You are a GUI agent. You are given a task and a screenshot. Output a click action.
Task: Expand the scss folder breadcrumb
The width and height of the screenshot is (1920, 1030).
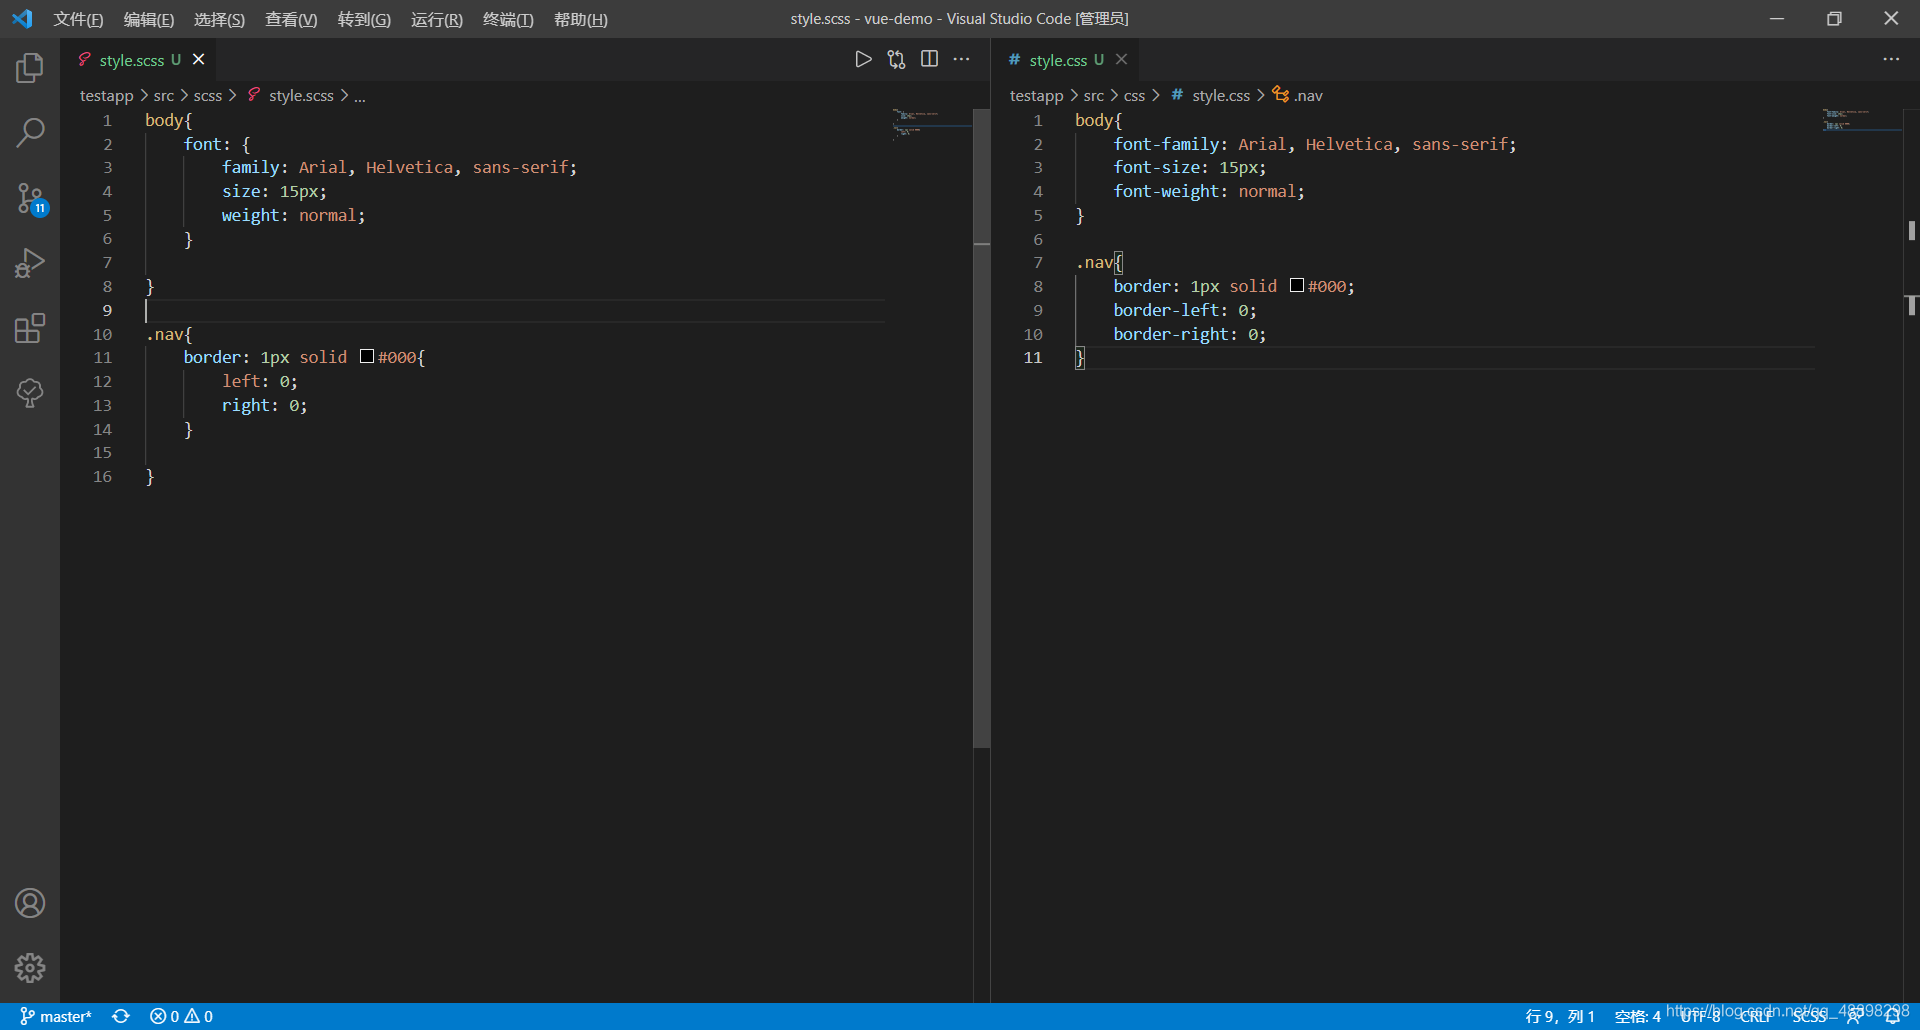click(x=207, y=96)
